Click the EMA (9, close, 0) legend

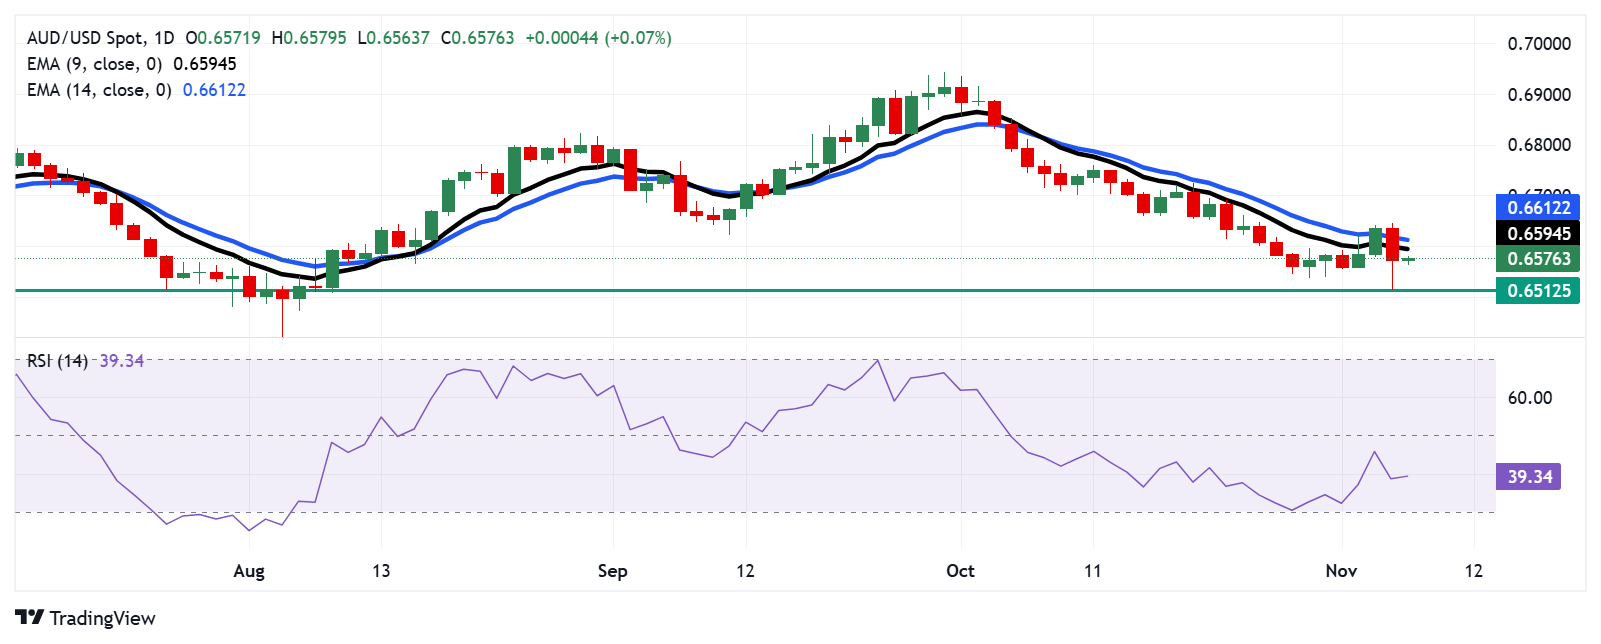click(94, 64)
